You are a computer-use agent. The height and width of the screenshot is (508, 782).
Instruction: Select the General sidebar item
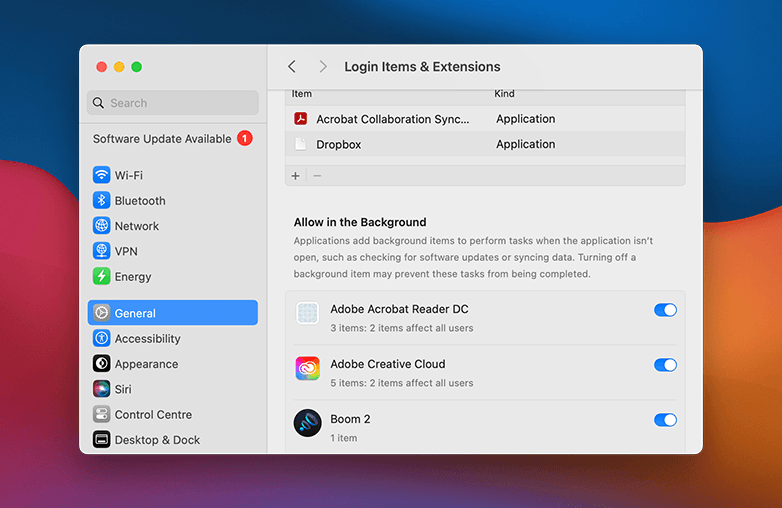tap(173, 313)
